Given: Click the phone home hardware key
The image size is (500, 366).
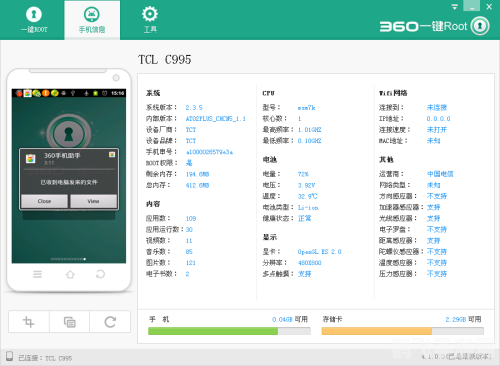Looking at the screenshot, I should tap(70, 274).
